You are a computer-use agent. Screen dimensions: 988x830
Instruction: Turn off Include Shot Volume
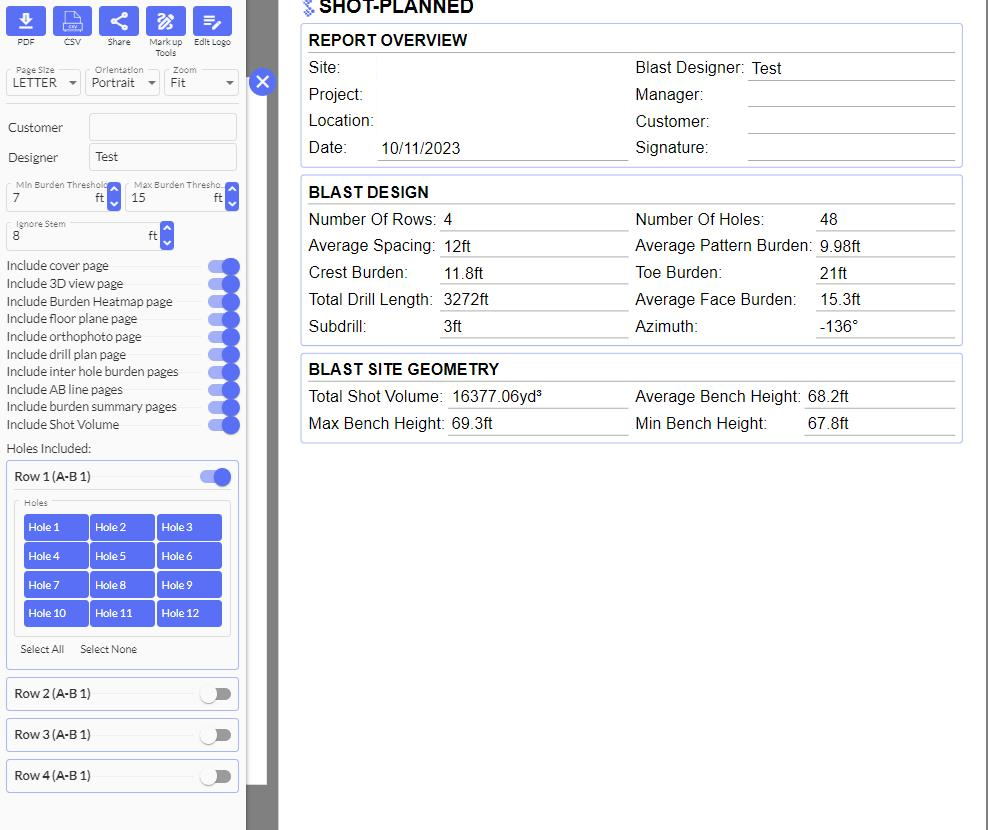coord(222,425)
